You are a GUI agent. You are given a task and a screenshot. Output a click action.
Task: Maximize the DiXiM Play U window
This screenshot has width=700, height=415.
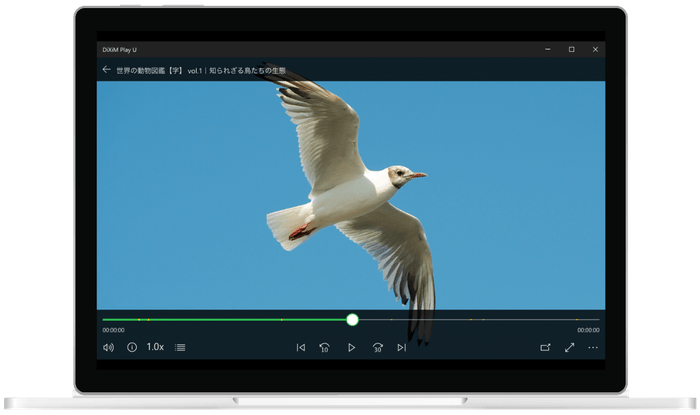tap(571, 49)
